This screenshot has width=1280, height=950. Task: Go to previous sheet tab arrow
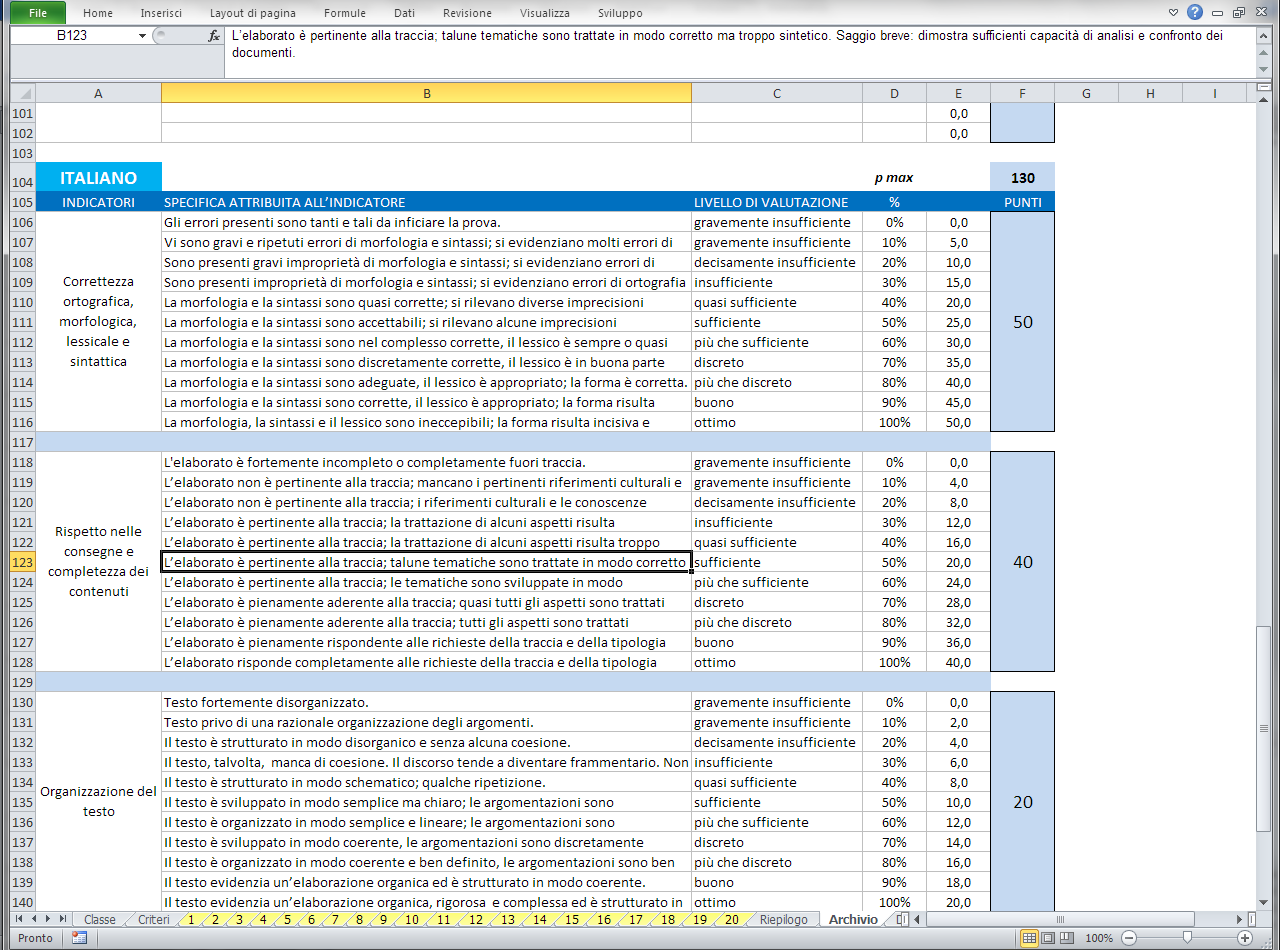tap(33, 918)
